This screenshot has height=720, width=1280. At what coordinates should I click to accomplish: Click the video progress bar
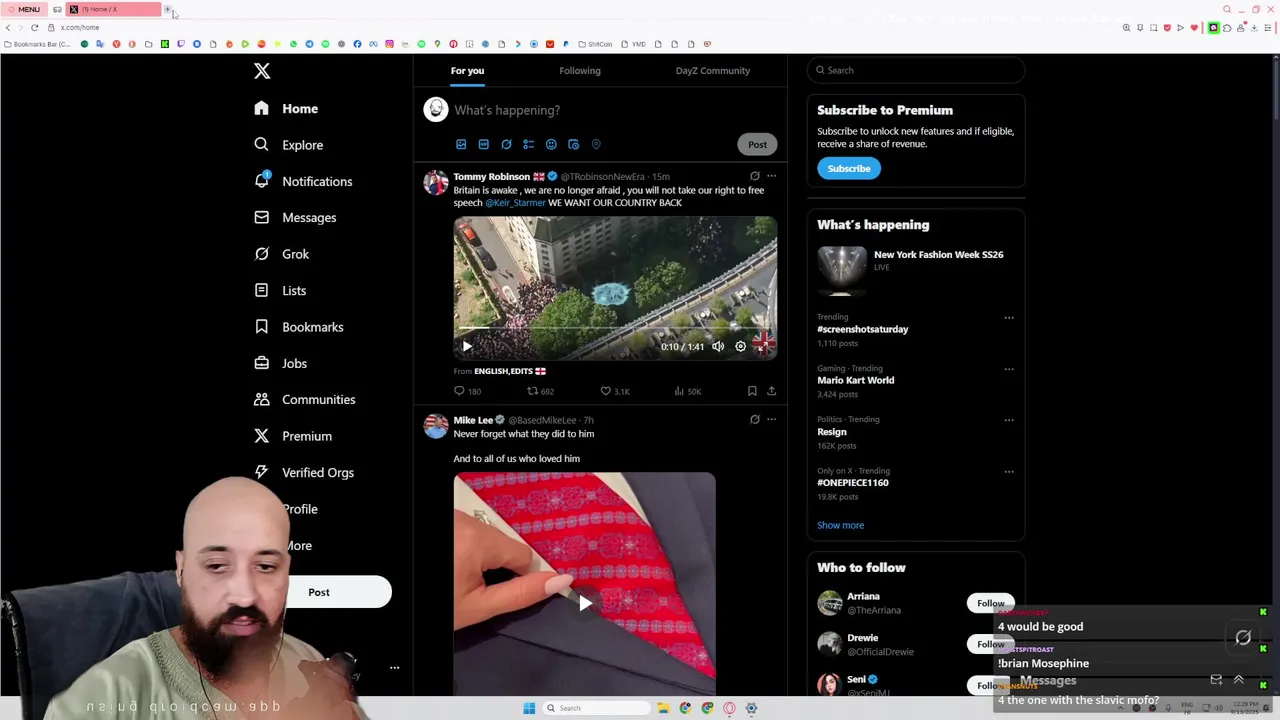coord(615,328)
